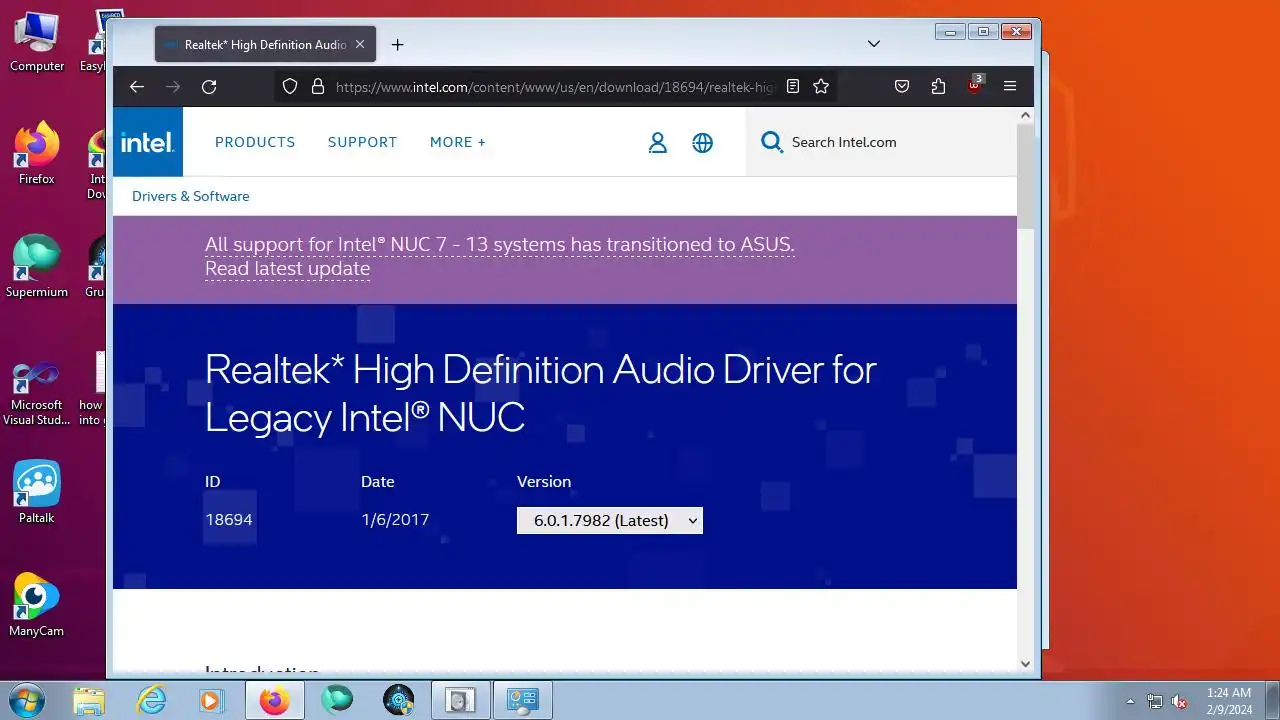
Task: Click the address bar URL
Action: pos(555,87)
